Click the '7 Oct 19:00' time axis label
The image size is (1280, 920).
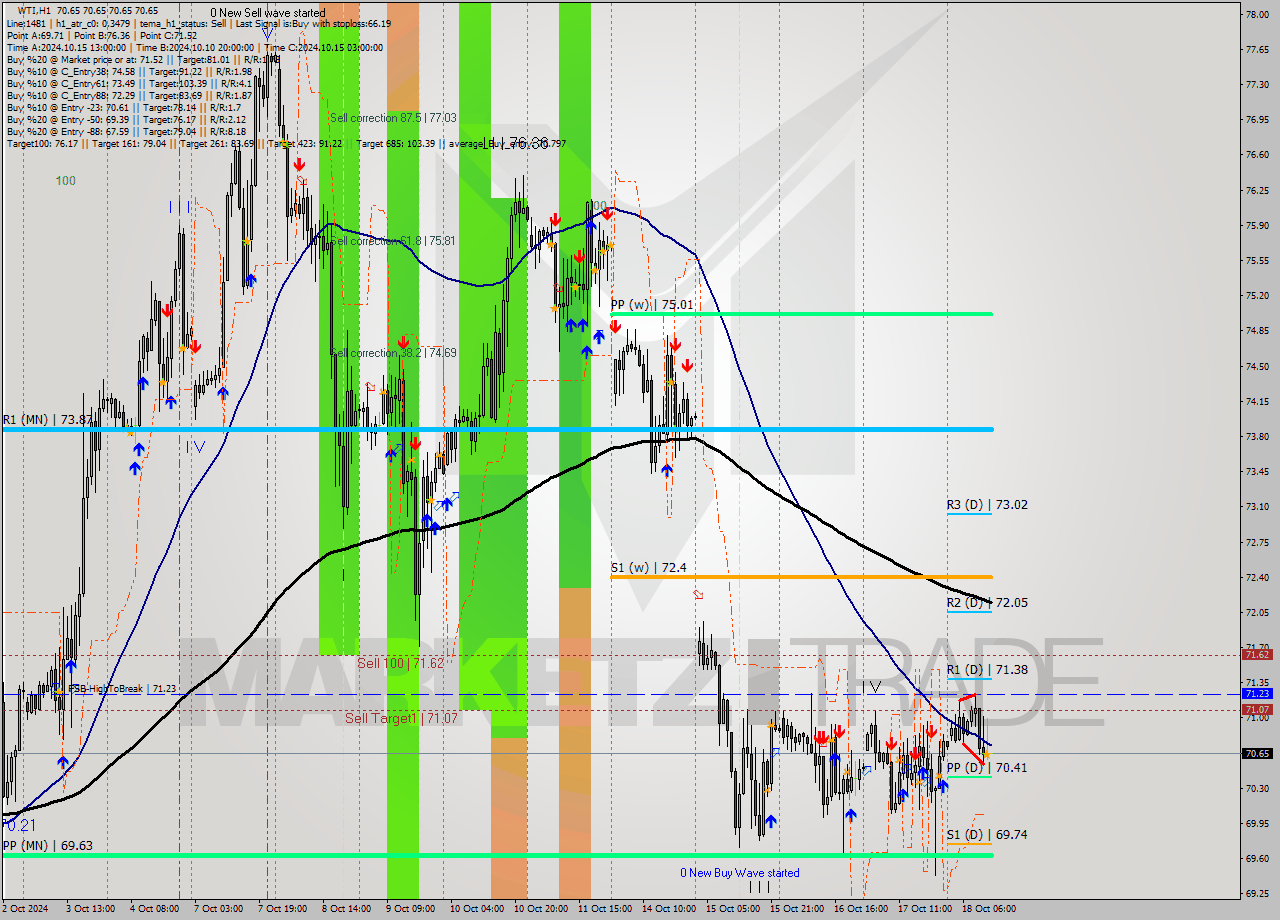click(x=283, y=909)
